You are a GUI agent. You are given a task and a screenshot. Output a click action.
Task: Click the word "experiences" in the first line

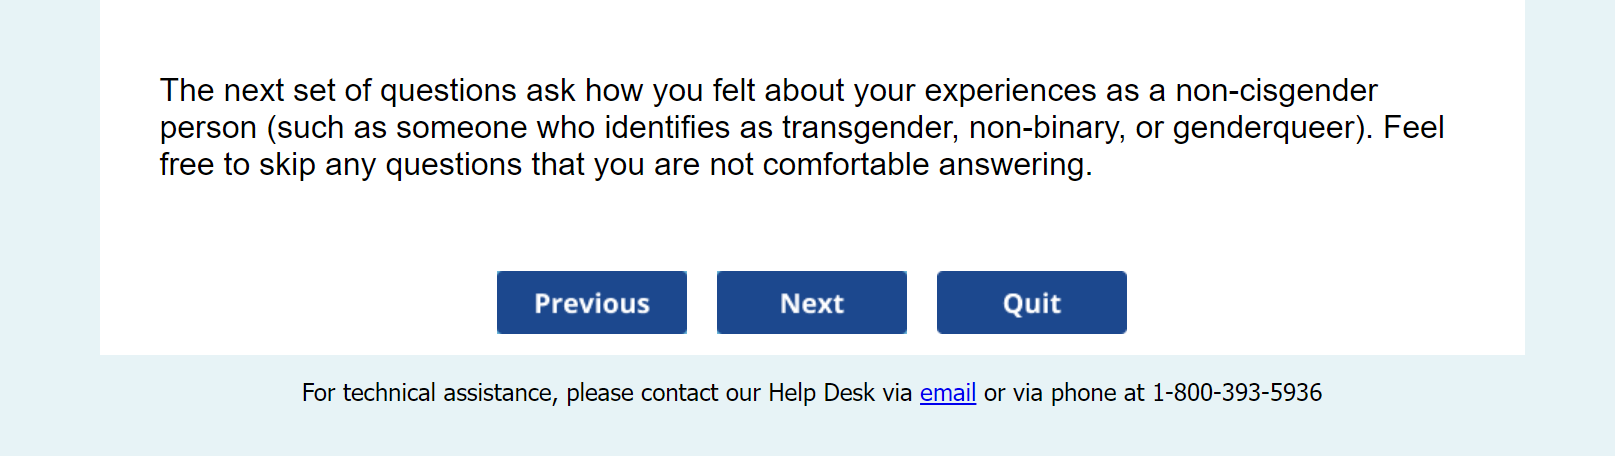pyautogui.click(x=1010, y=91)
